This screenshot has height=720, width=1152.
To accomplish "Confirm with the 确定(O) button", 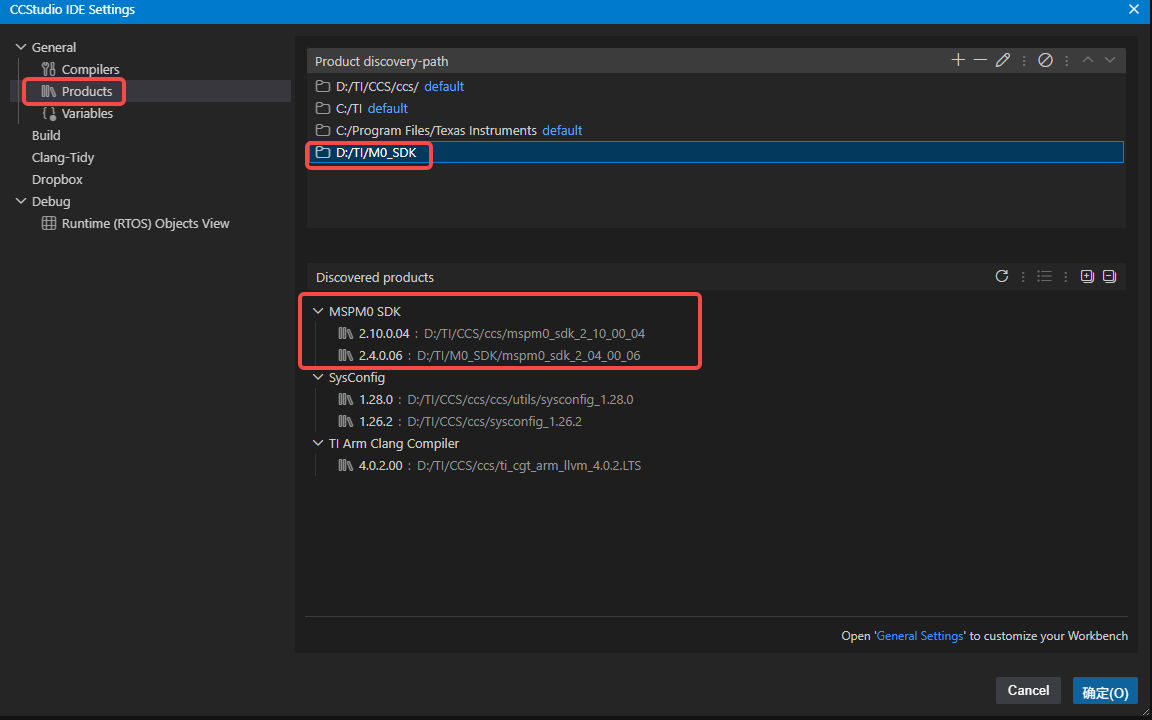I will pos(1105,692).
